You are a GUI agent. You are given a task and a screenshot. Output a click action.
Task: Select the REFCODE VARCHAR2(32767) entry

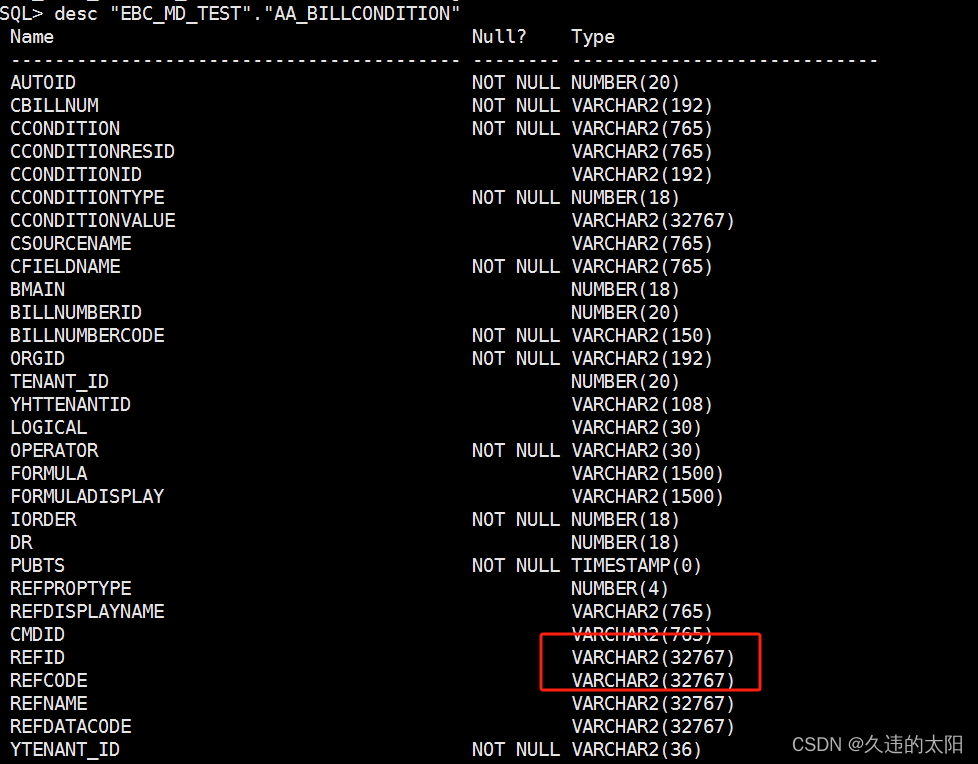[x=652, y=680]
